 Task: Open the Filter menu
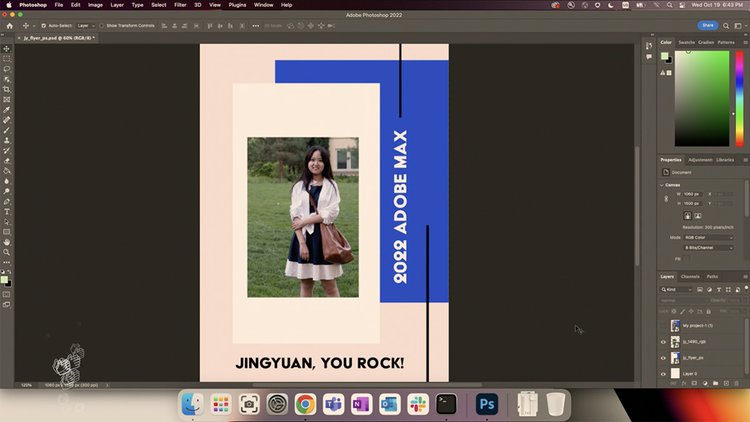pyautogui.click(x=179, y=5)
